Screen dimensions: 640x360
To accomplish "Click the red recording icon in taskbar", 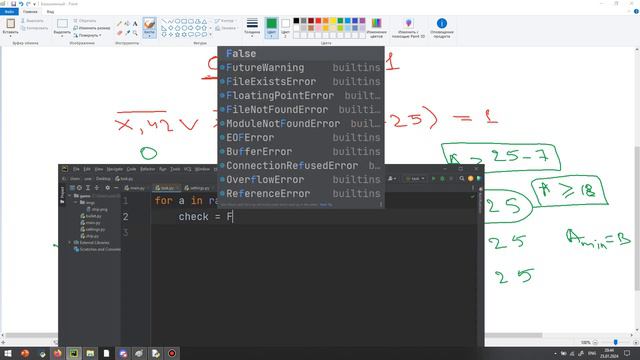I will 172,353.
